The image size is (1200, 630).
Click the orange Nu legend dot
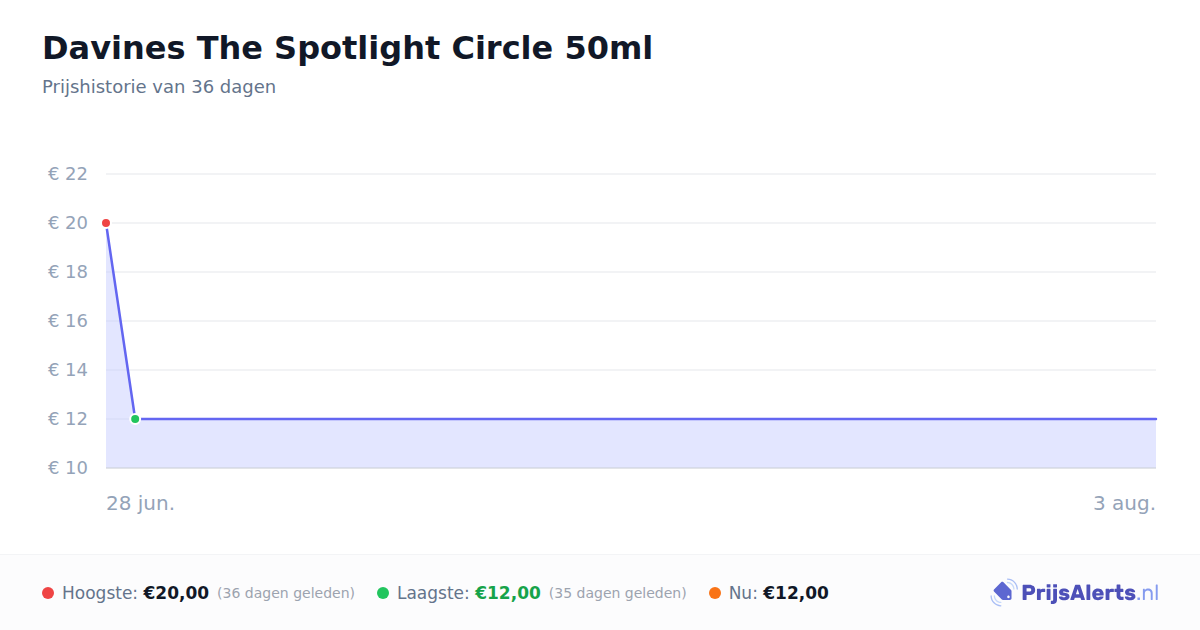(x=715, y=593)
